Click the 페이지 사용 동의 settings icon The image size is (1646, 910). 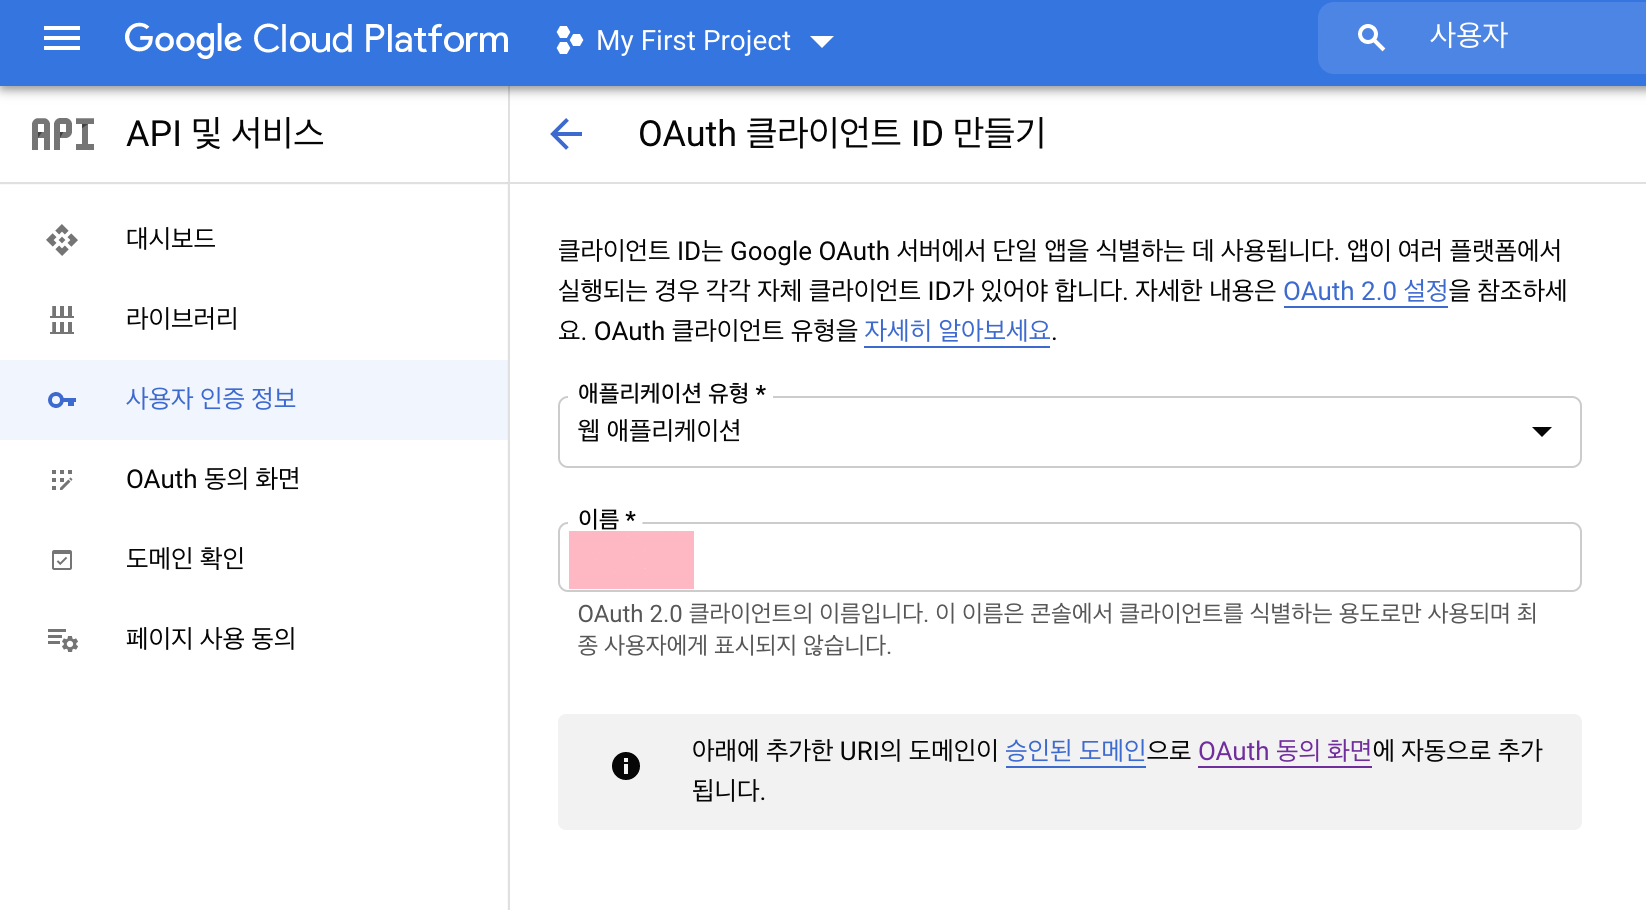coord(62,640)
